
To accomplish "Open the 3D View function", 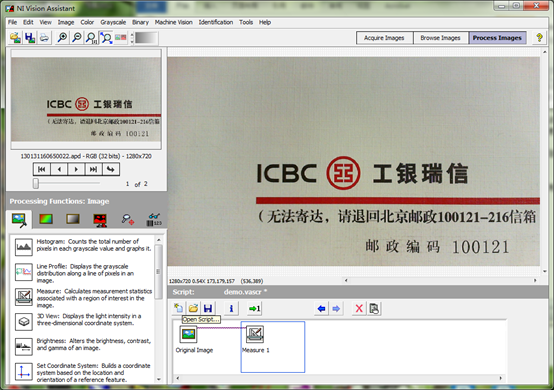I will tap(83, 320).
